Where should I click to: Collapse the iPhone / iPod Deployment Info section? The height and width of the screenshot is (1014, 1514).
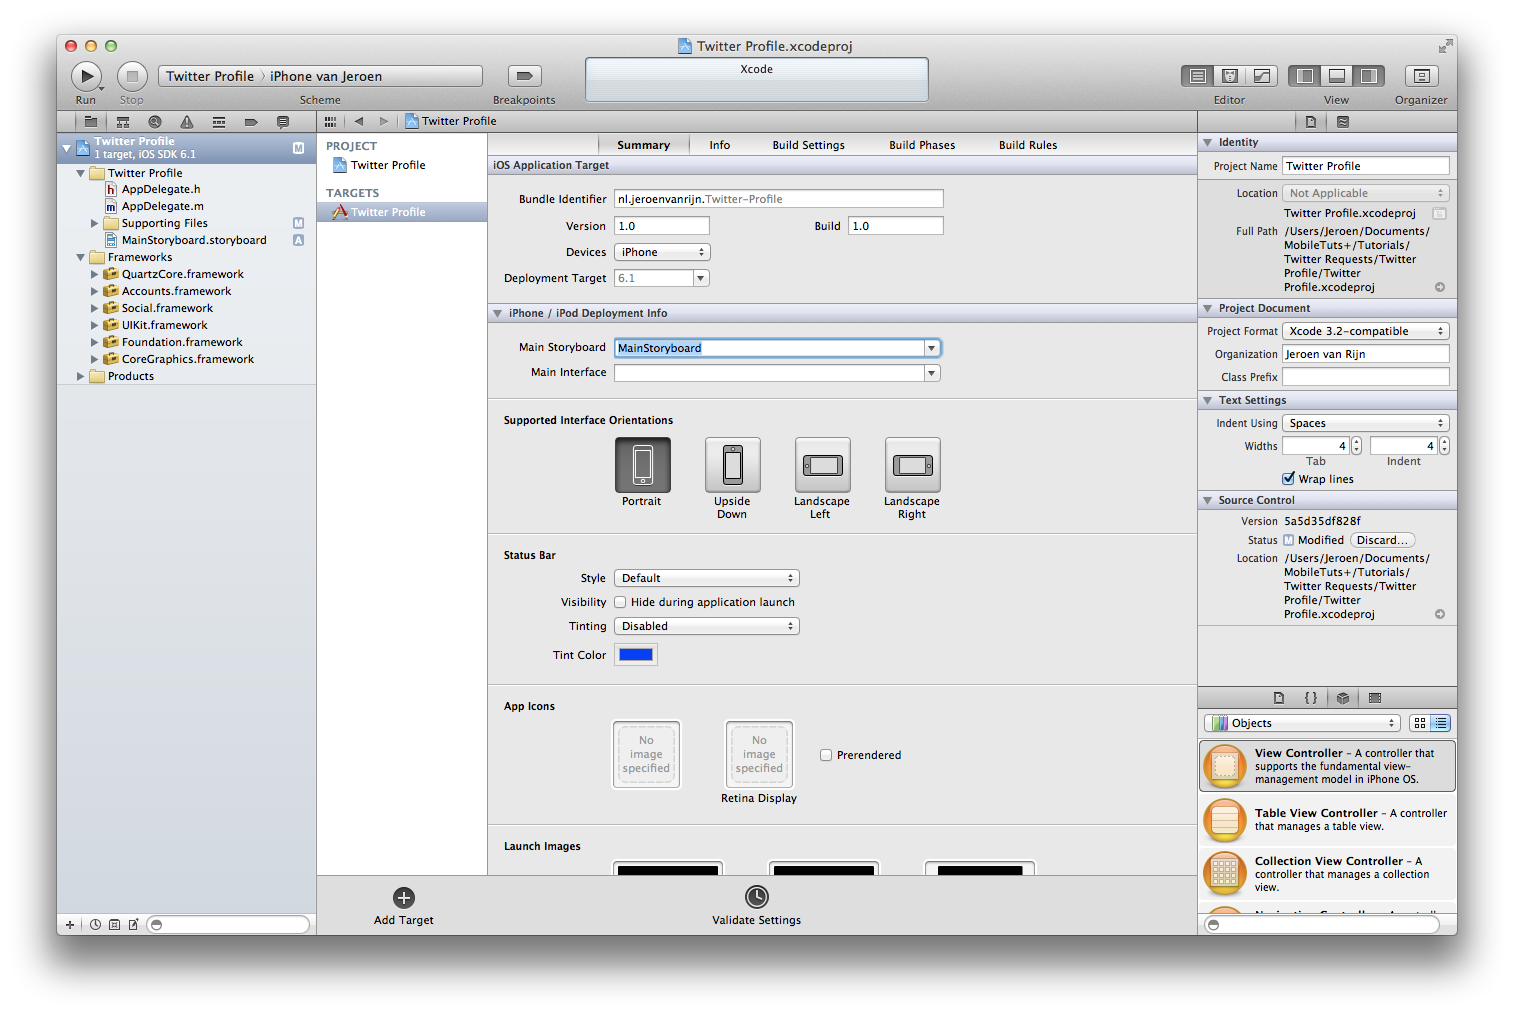(497, 313)
